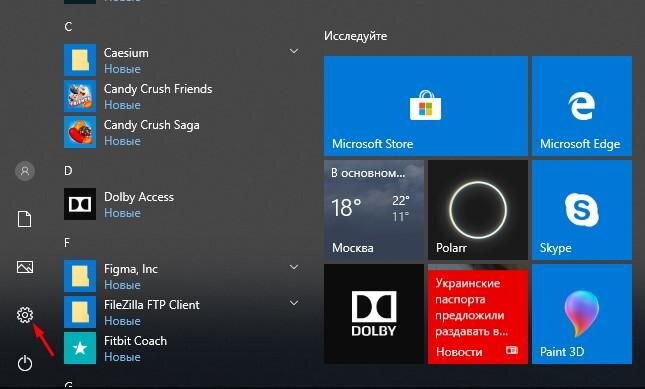The width and height of the screenshot is (645, 389).
Task: Open the Polarr tile
Action: (x=478, y=210)
